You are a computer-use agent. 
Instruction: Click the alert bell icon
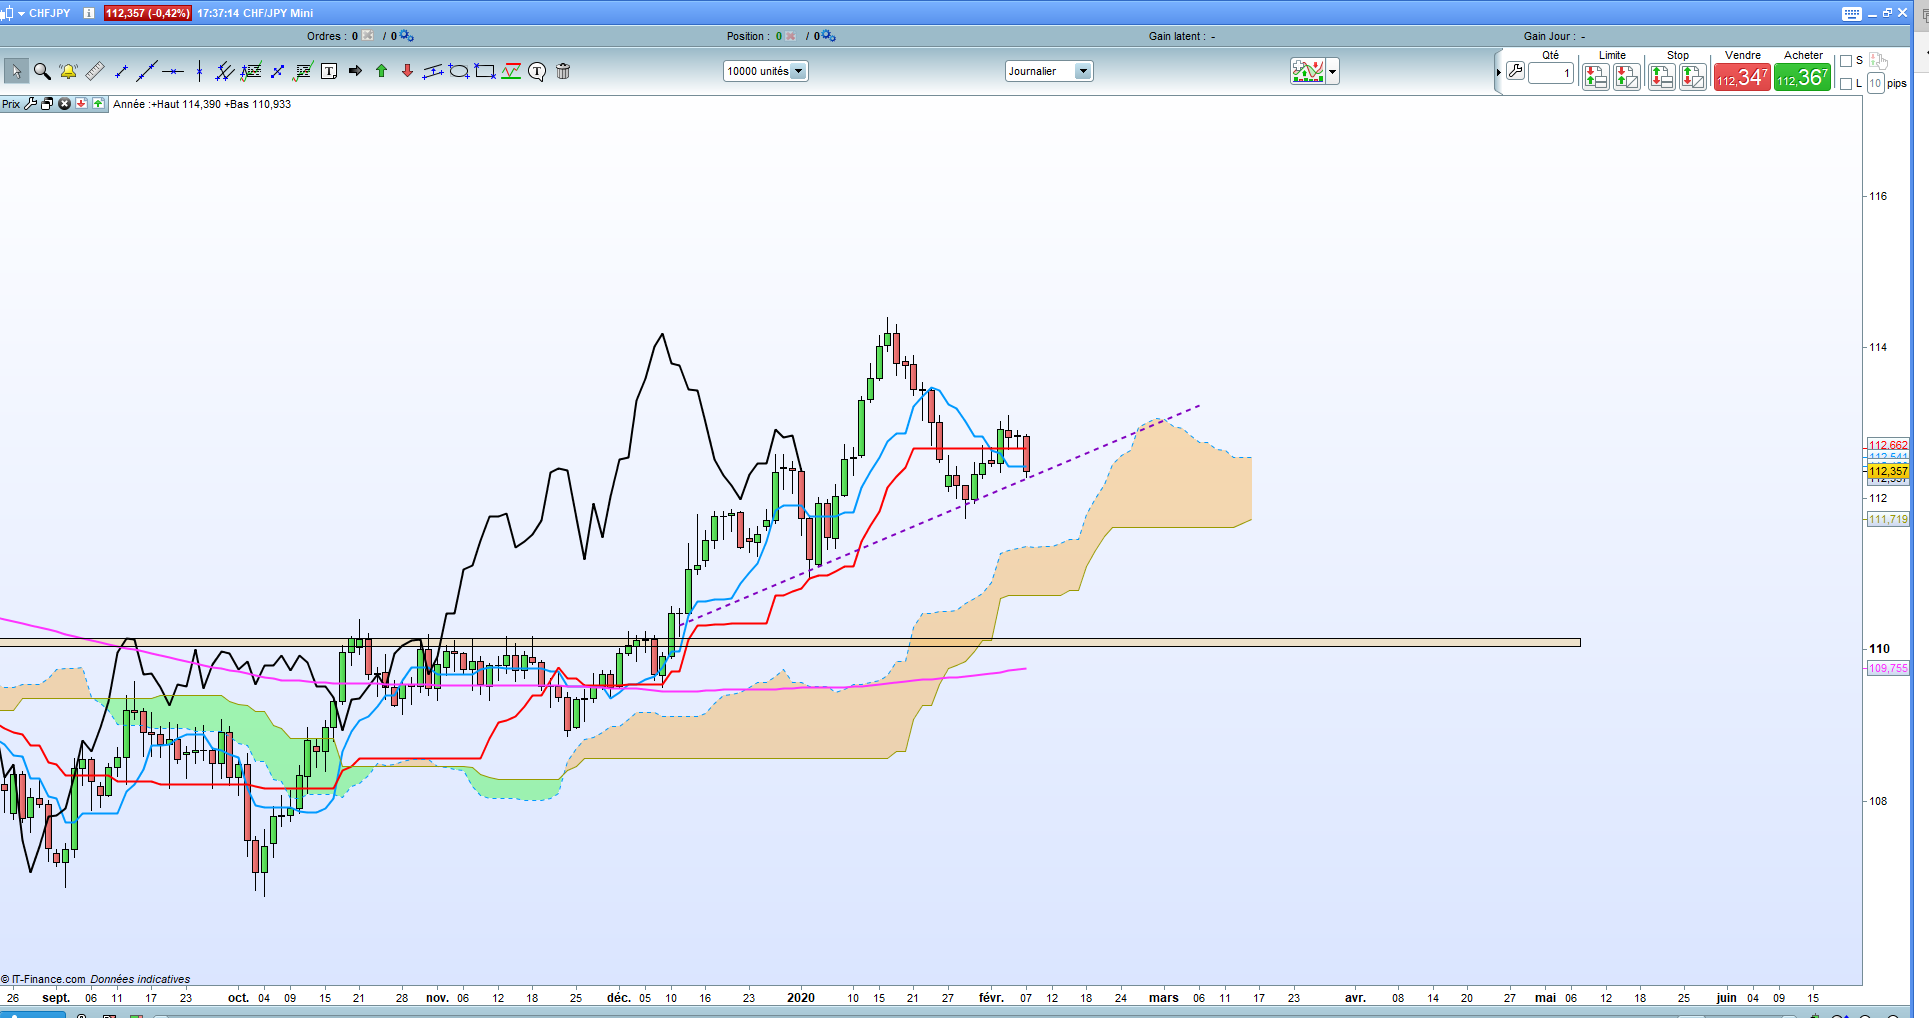(x=68, y=71)
